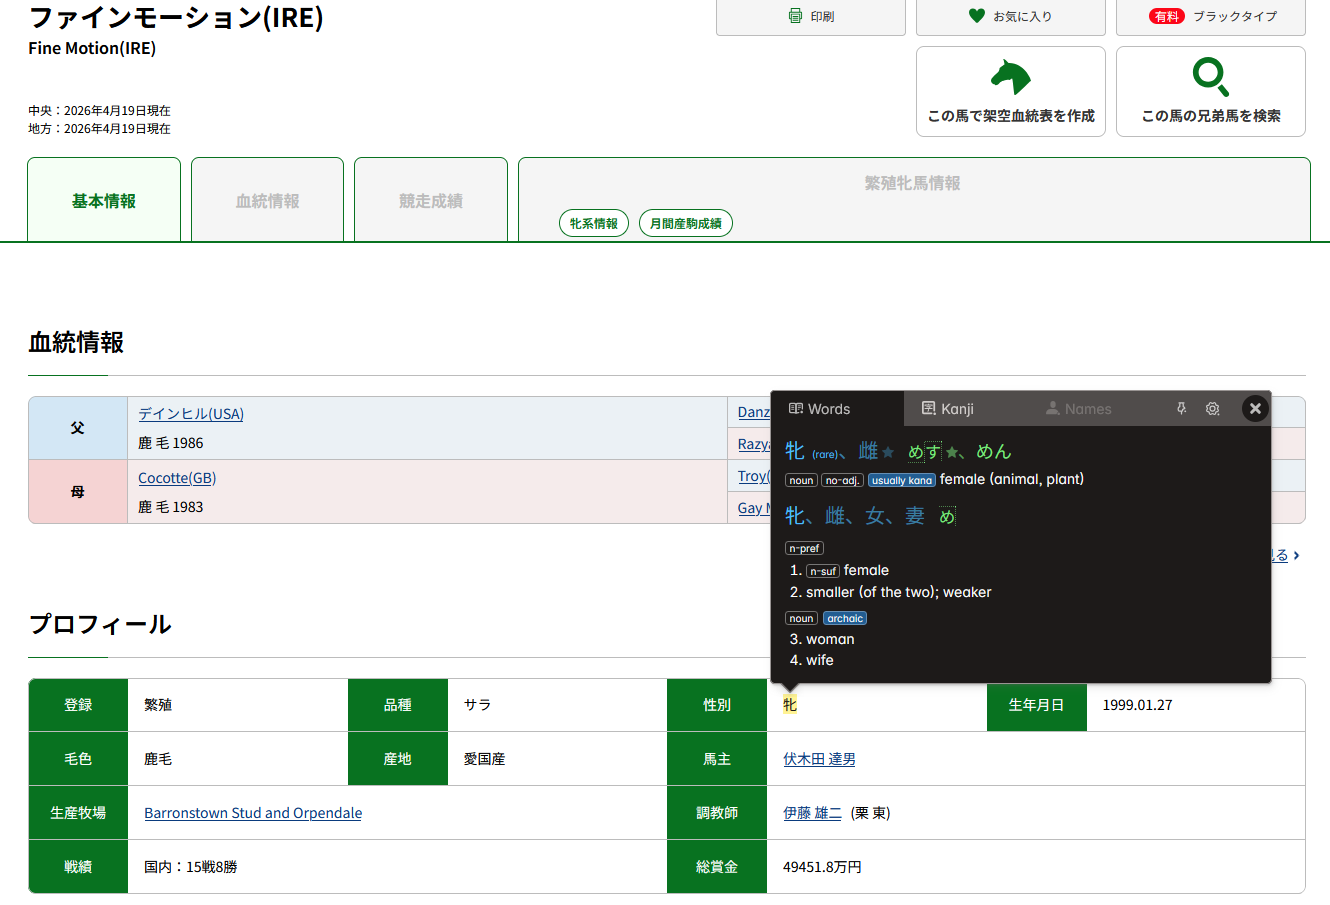This screenshot has height=905, width=1330.
Task: Select the Names tab in the popup
Action: pos(1078,408)
